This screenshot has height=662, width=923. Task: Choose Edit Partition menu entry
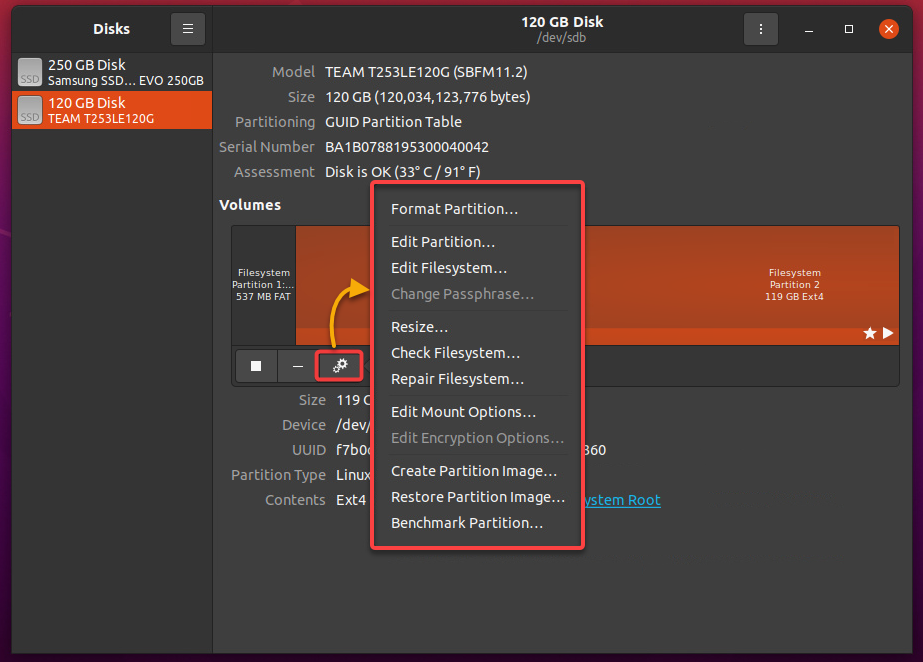443,242
